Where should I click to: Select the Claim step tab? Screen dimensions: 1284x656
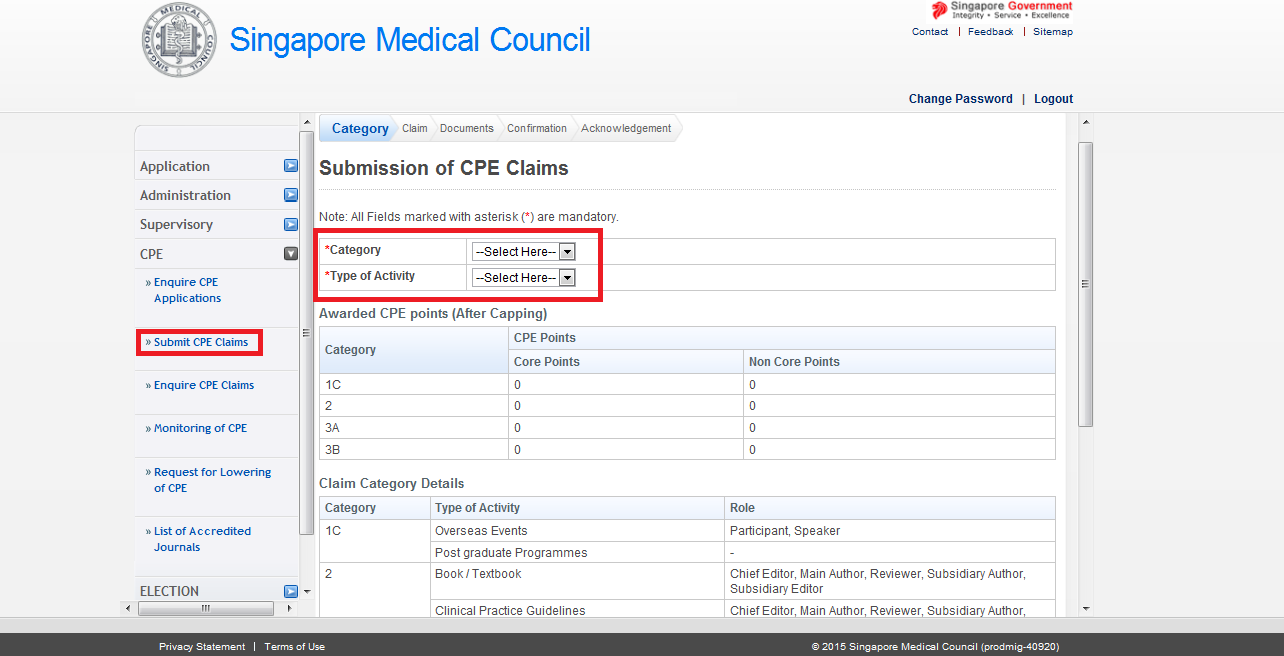click(414, 128)
